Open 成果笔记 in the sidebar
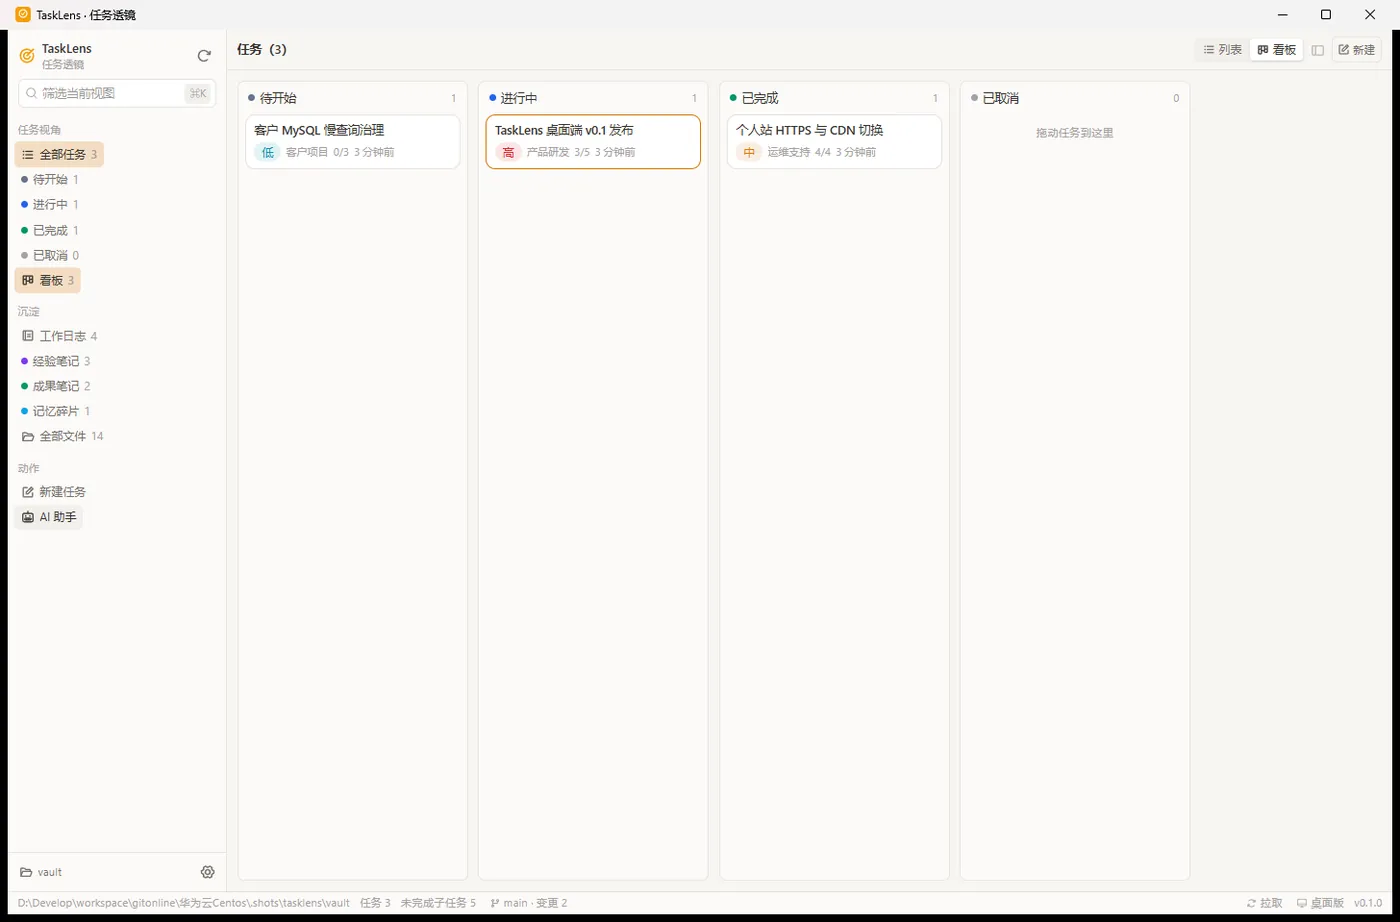 point(56,386)
